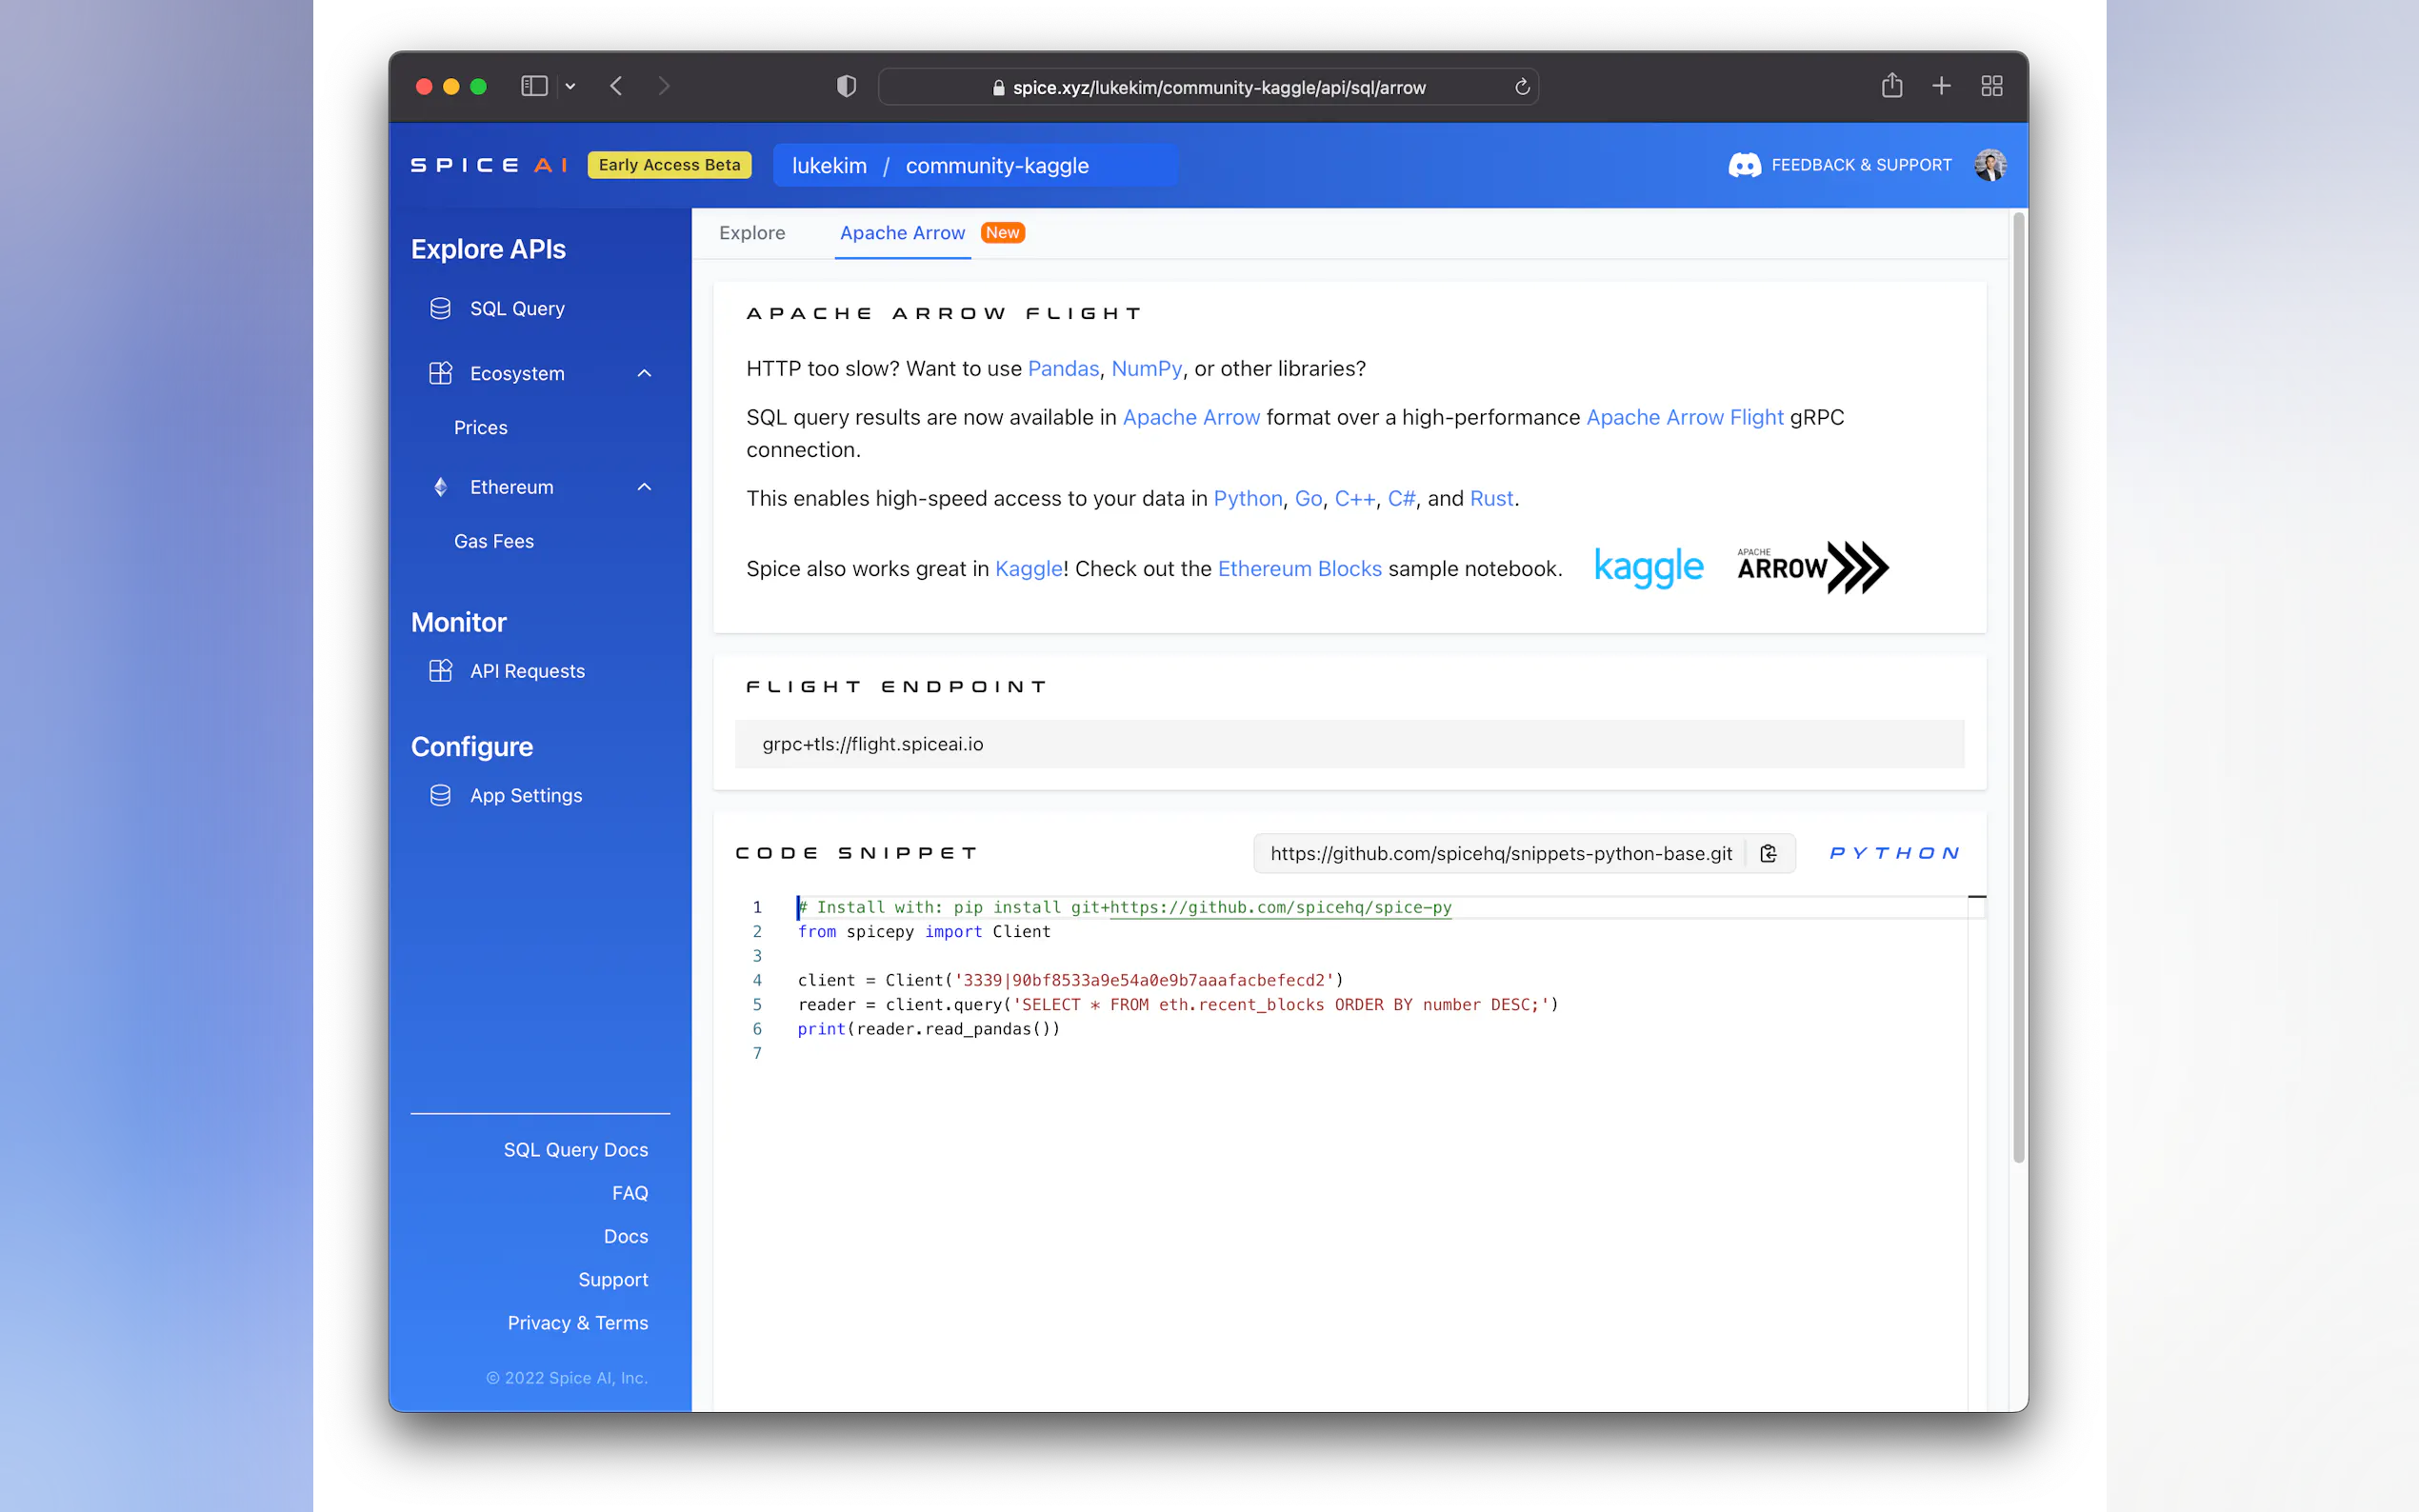Click the privacy shield icon

(846, 86)
